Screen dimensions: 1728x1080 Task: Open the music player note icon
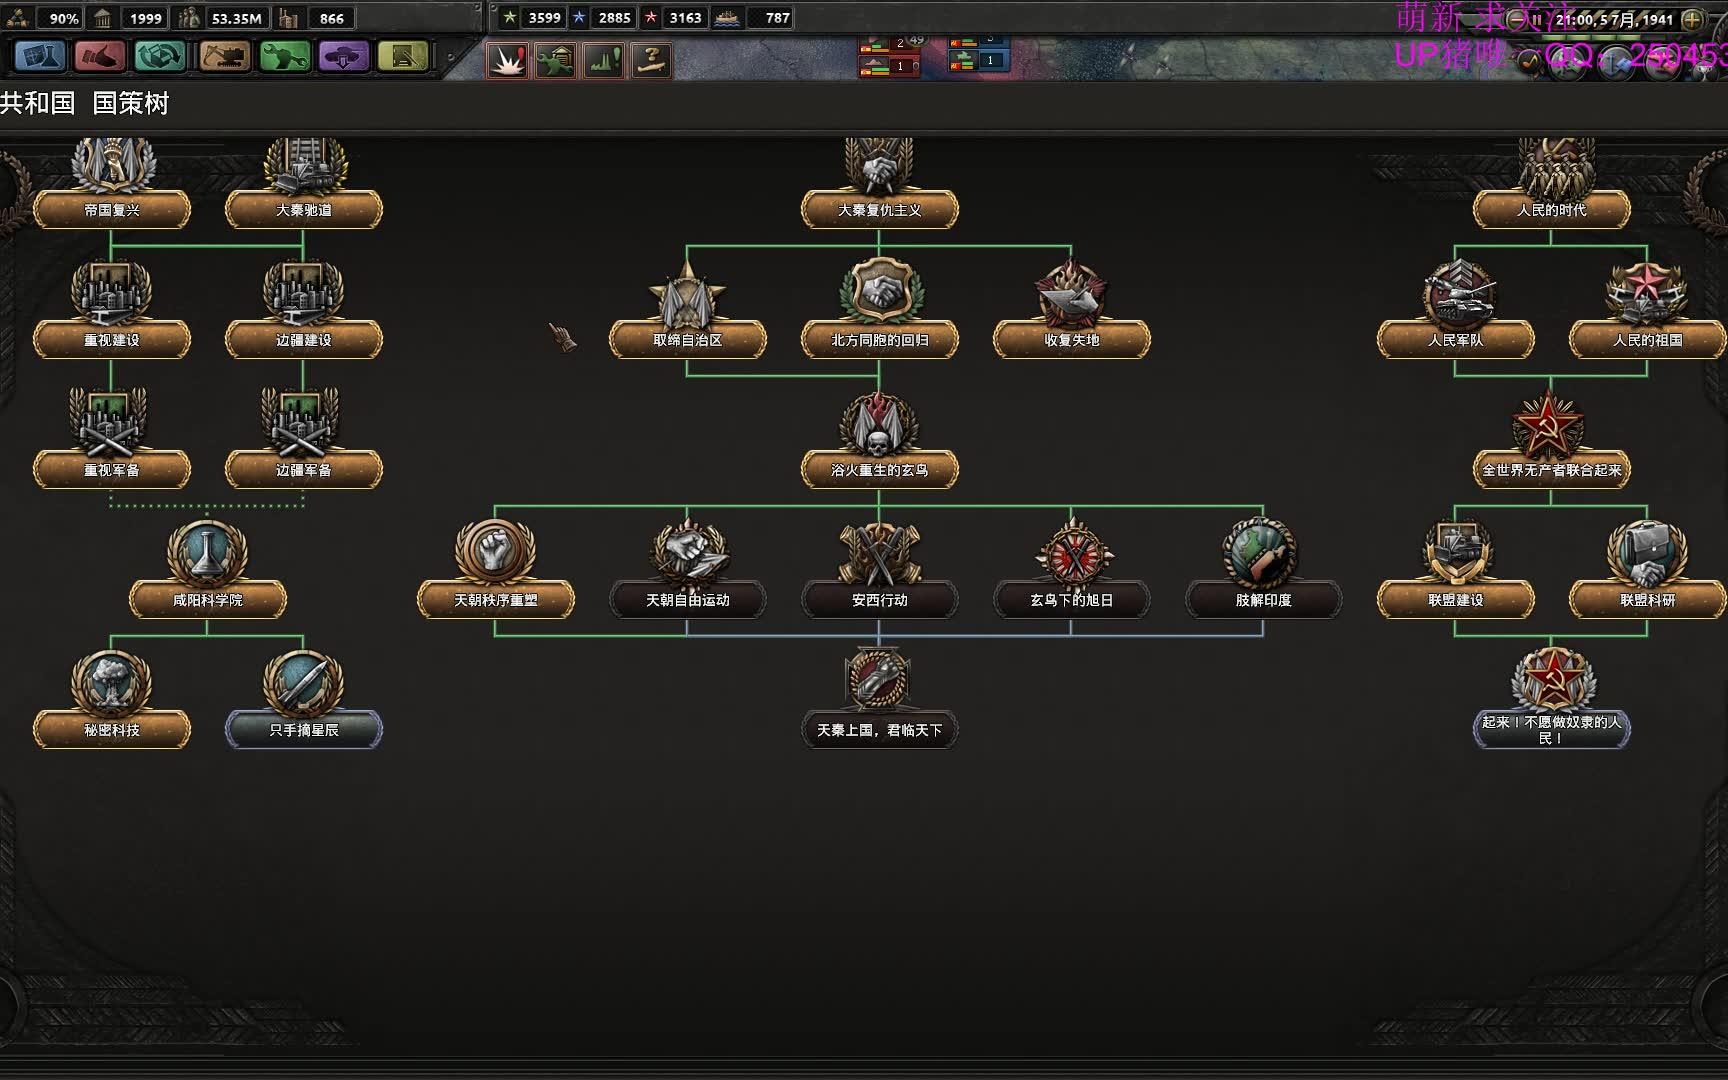(x=1530, y=62)
